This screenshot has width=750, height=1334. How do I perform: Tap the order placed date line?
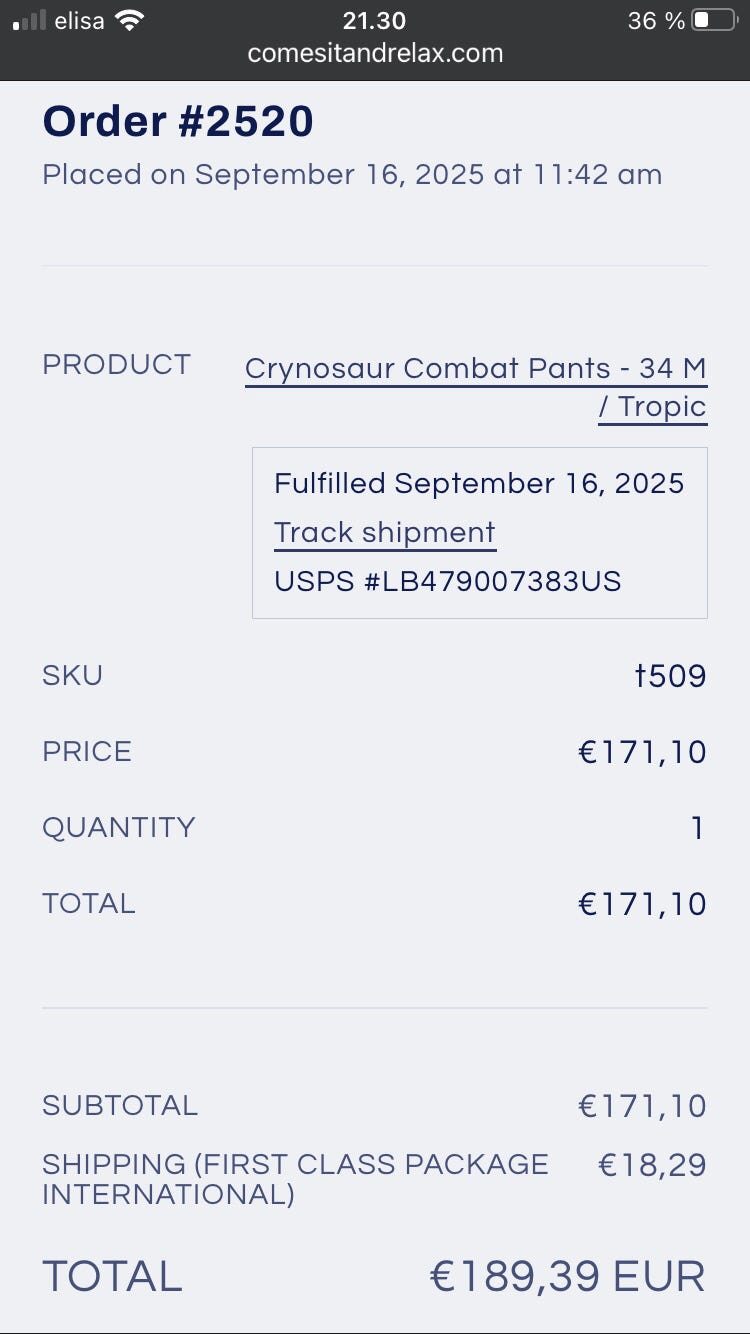352,174
